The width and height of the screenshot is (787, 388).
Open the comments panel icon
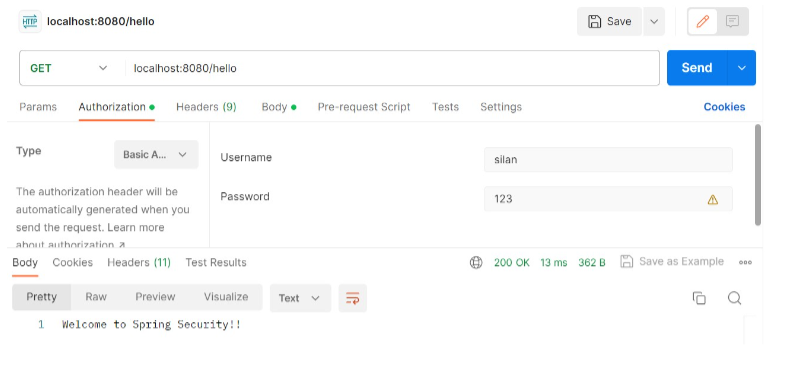(732, 22)
